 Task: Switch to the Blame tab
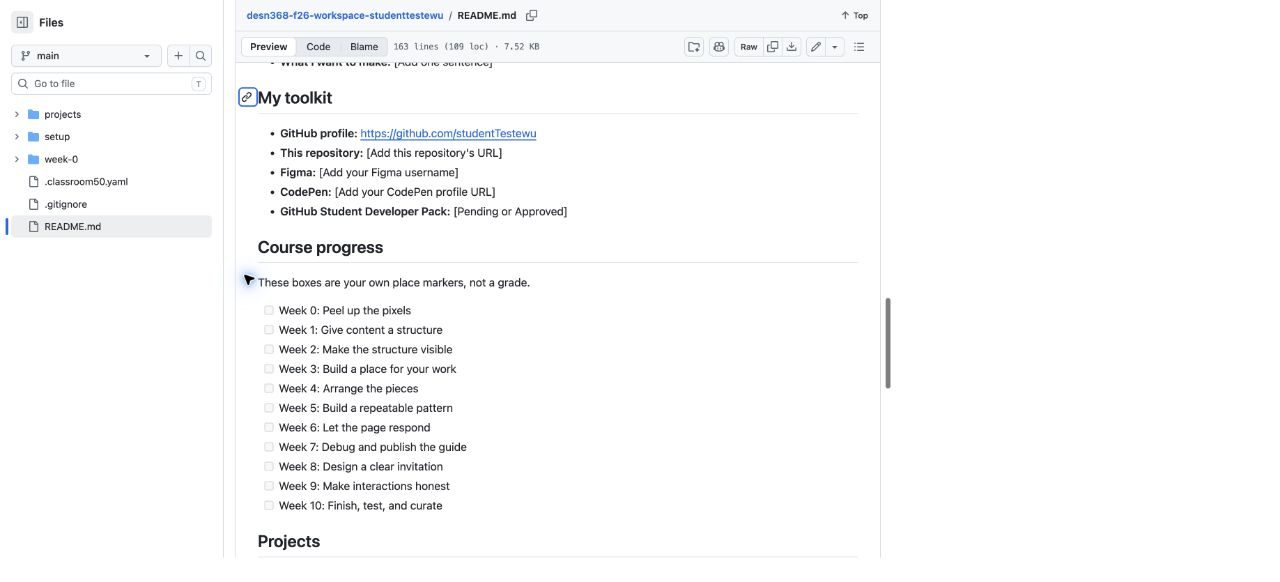pos(364,47)
